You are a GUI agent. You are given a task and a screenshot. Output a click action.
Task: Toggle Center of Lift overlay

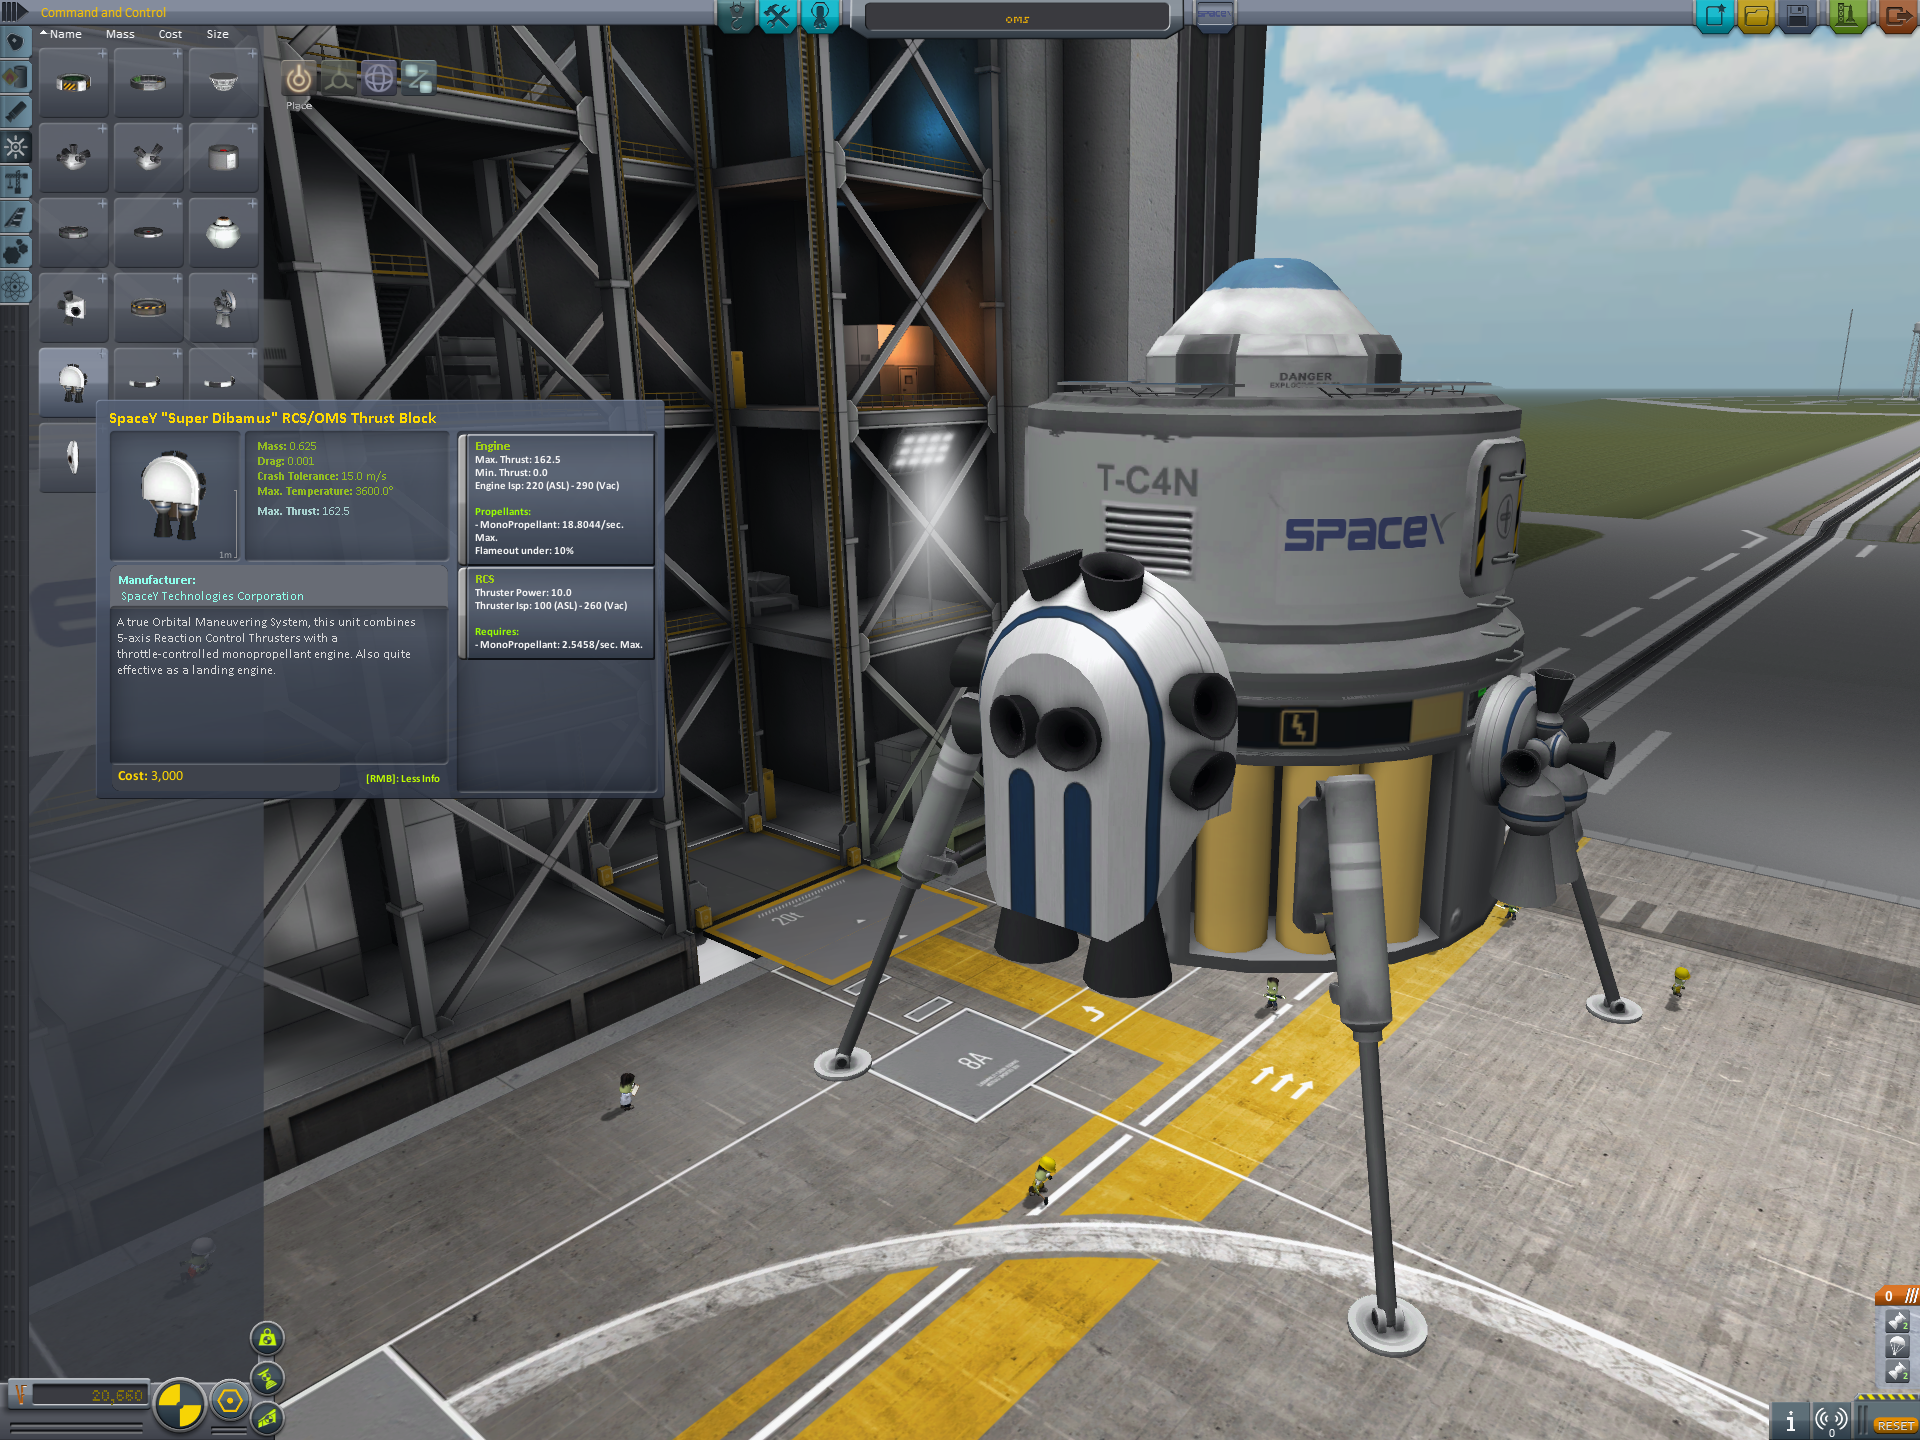pos(267,1418)
